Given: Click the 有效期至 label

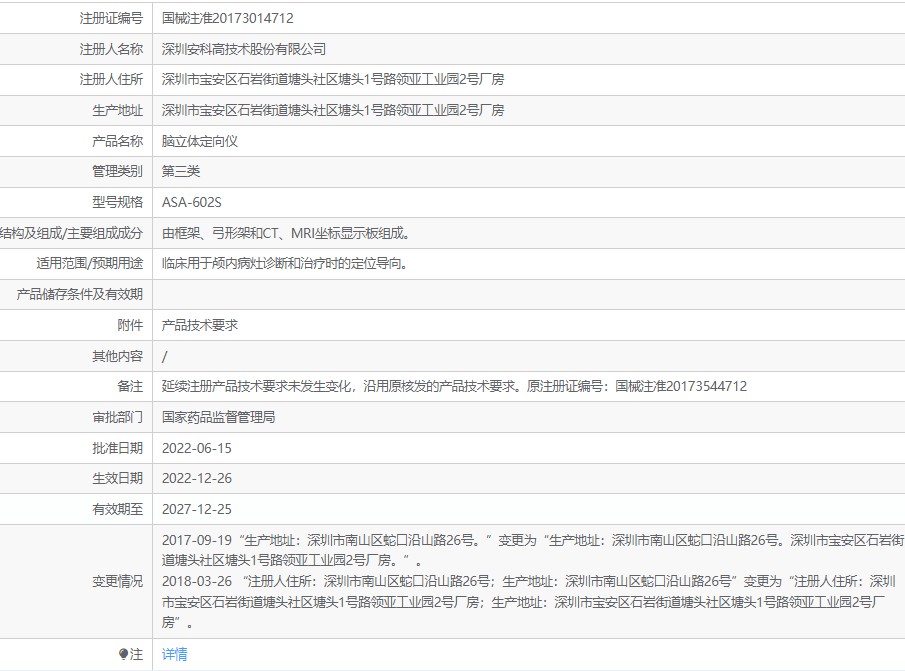Looking at the screenshot, I should click(x=117, y=509).
